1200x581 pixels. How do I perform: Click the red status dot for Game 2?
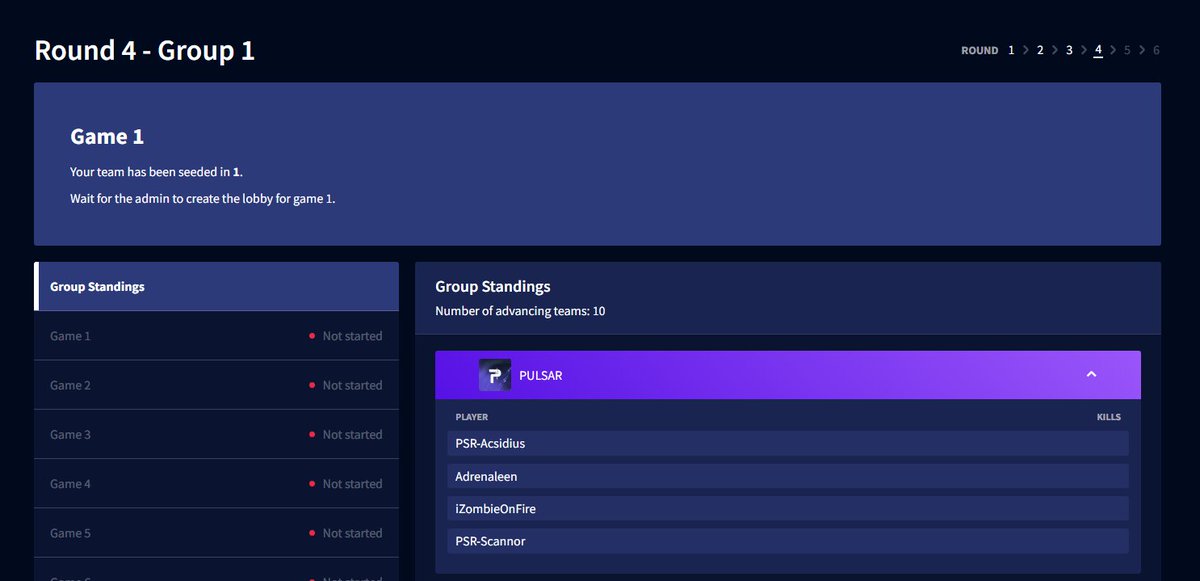click(312, 385)
